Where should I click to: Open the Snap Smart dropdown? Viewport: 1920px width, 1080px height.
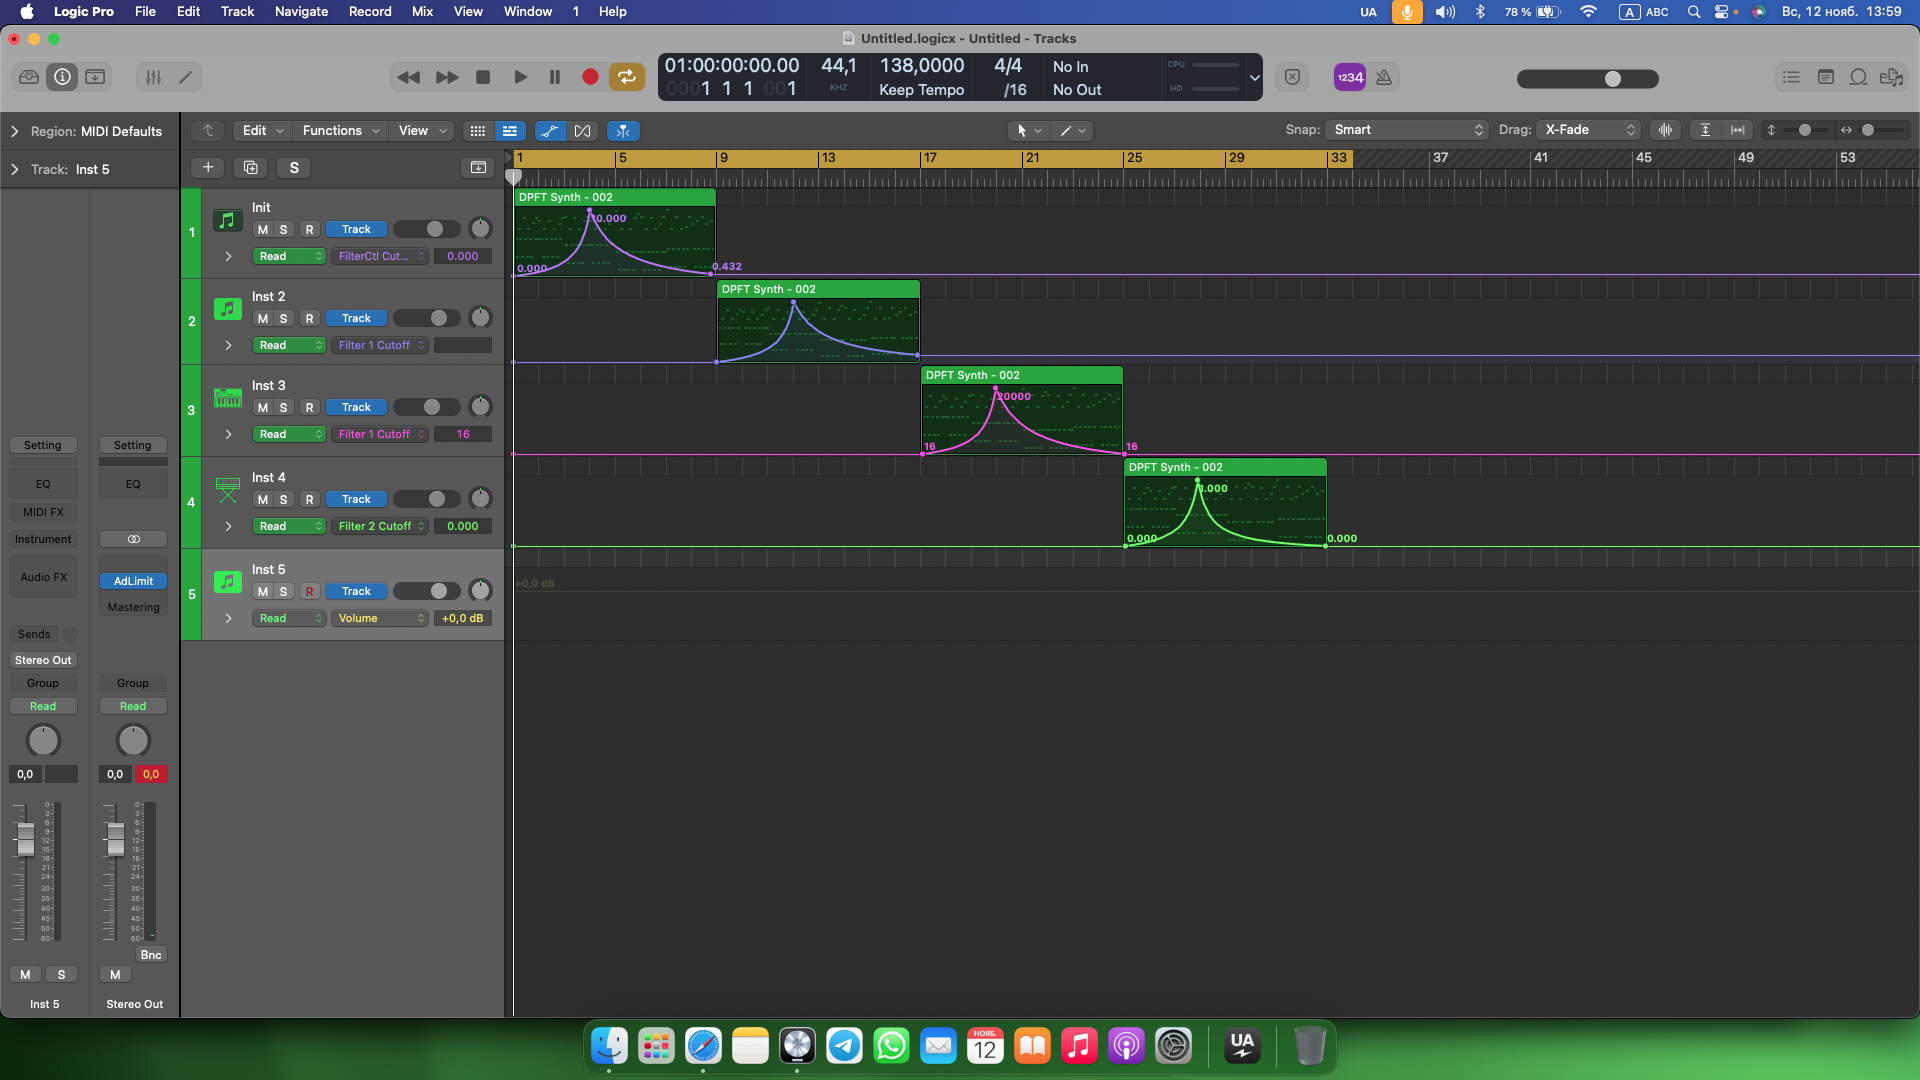point(1407,130)
